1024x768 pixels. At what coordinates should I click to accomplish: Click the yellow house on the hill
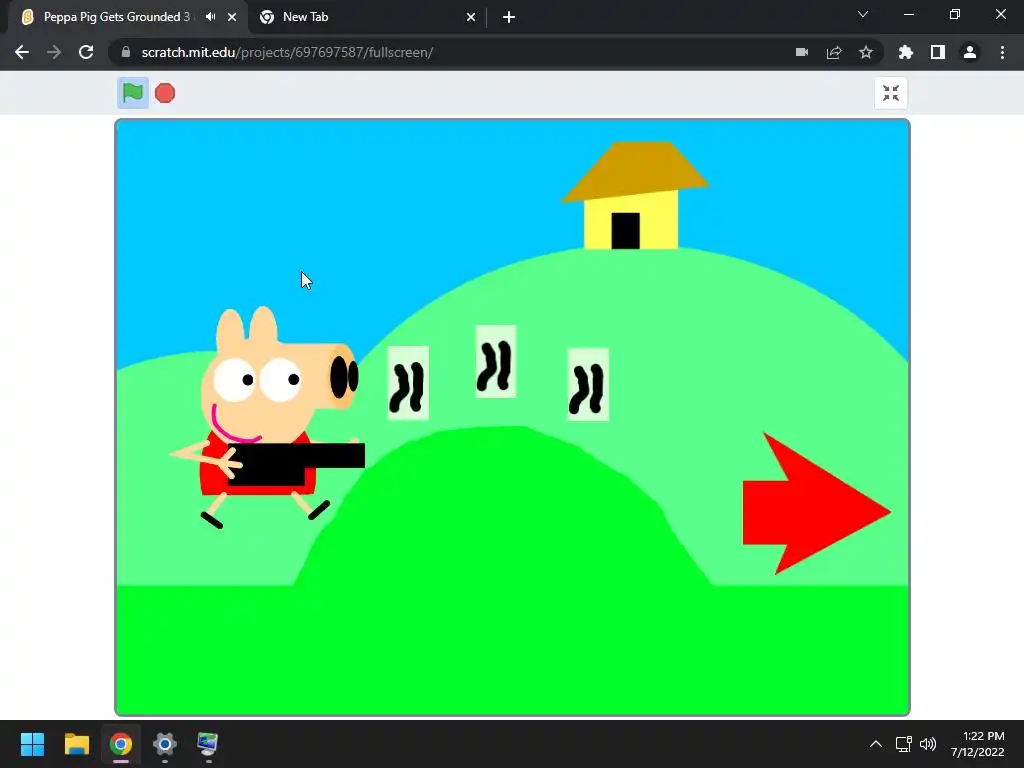click(x=633, y=195)
